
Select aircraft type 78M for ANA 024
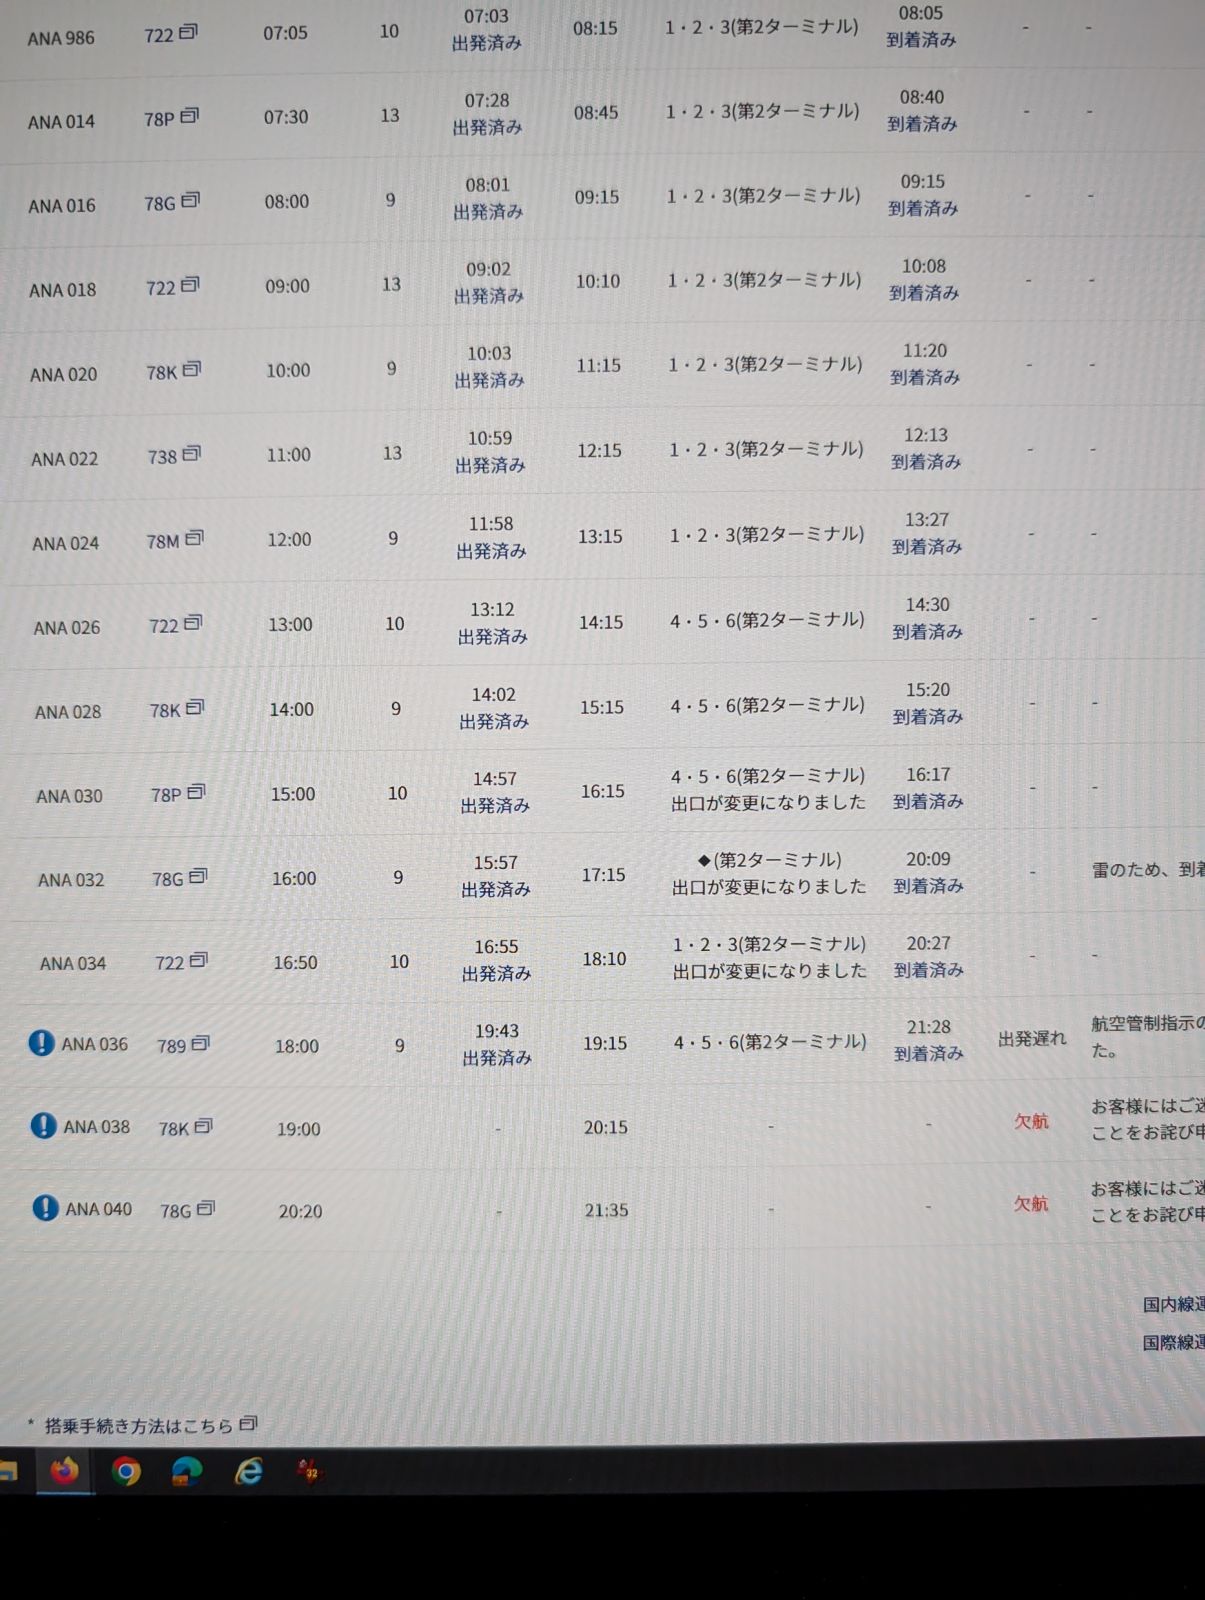[x=163, y=541]
